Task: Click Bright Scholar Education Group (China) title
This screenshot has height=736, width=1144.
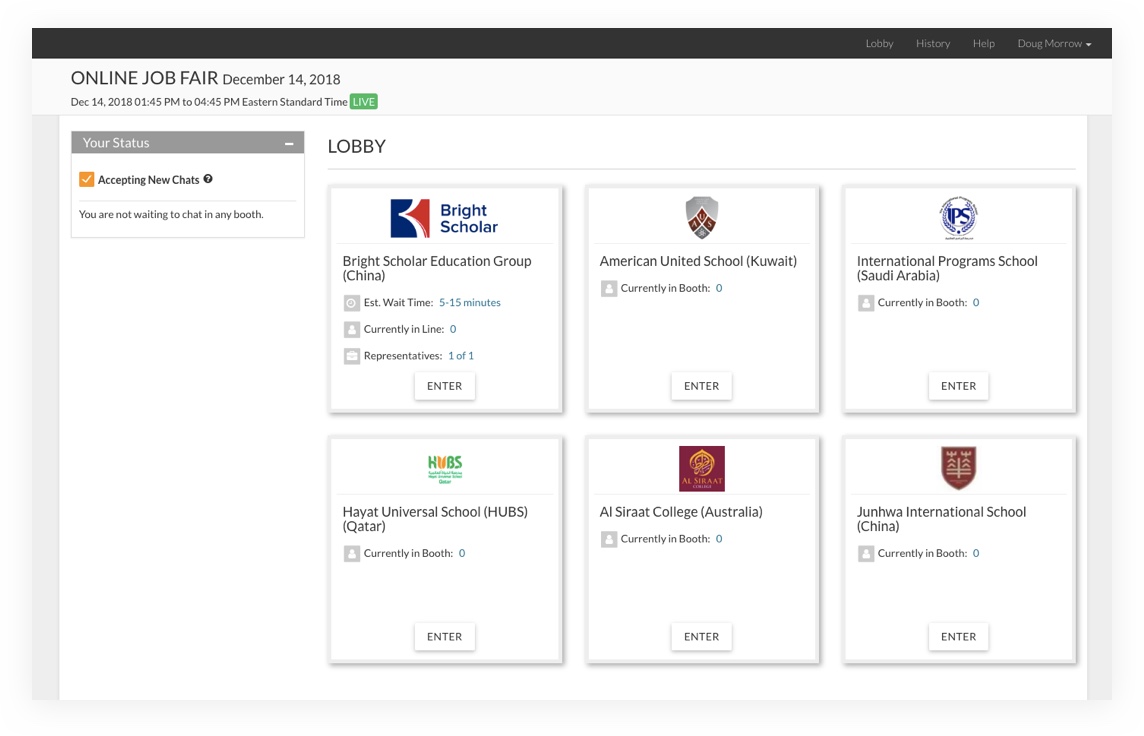Action: pos(437,268)
